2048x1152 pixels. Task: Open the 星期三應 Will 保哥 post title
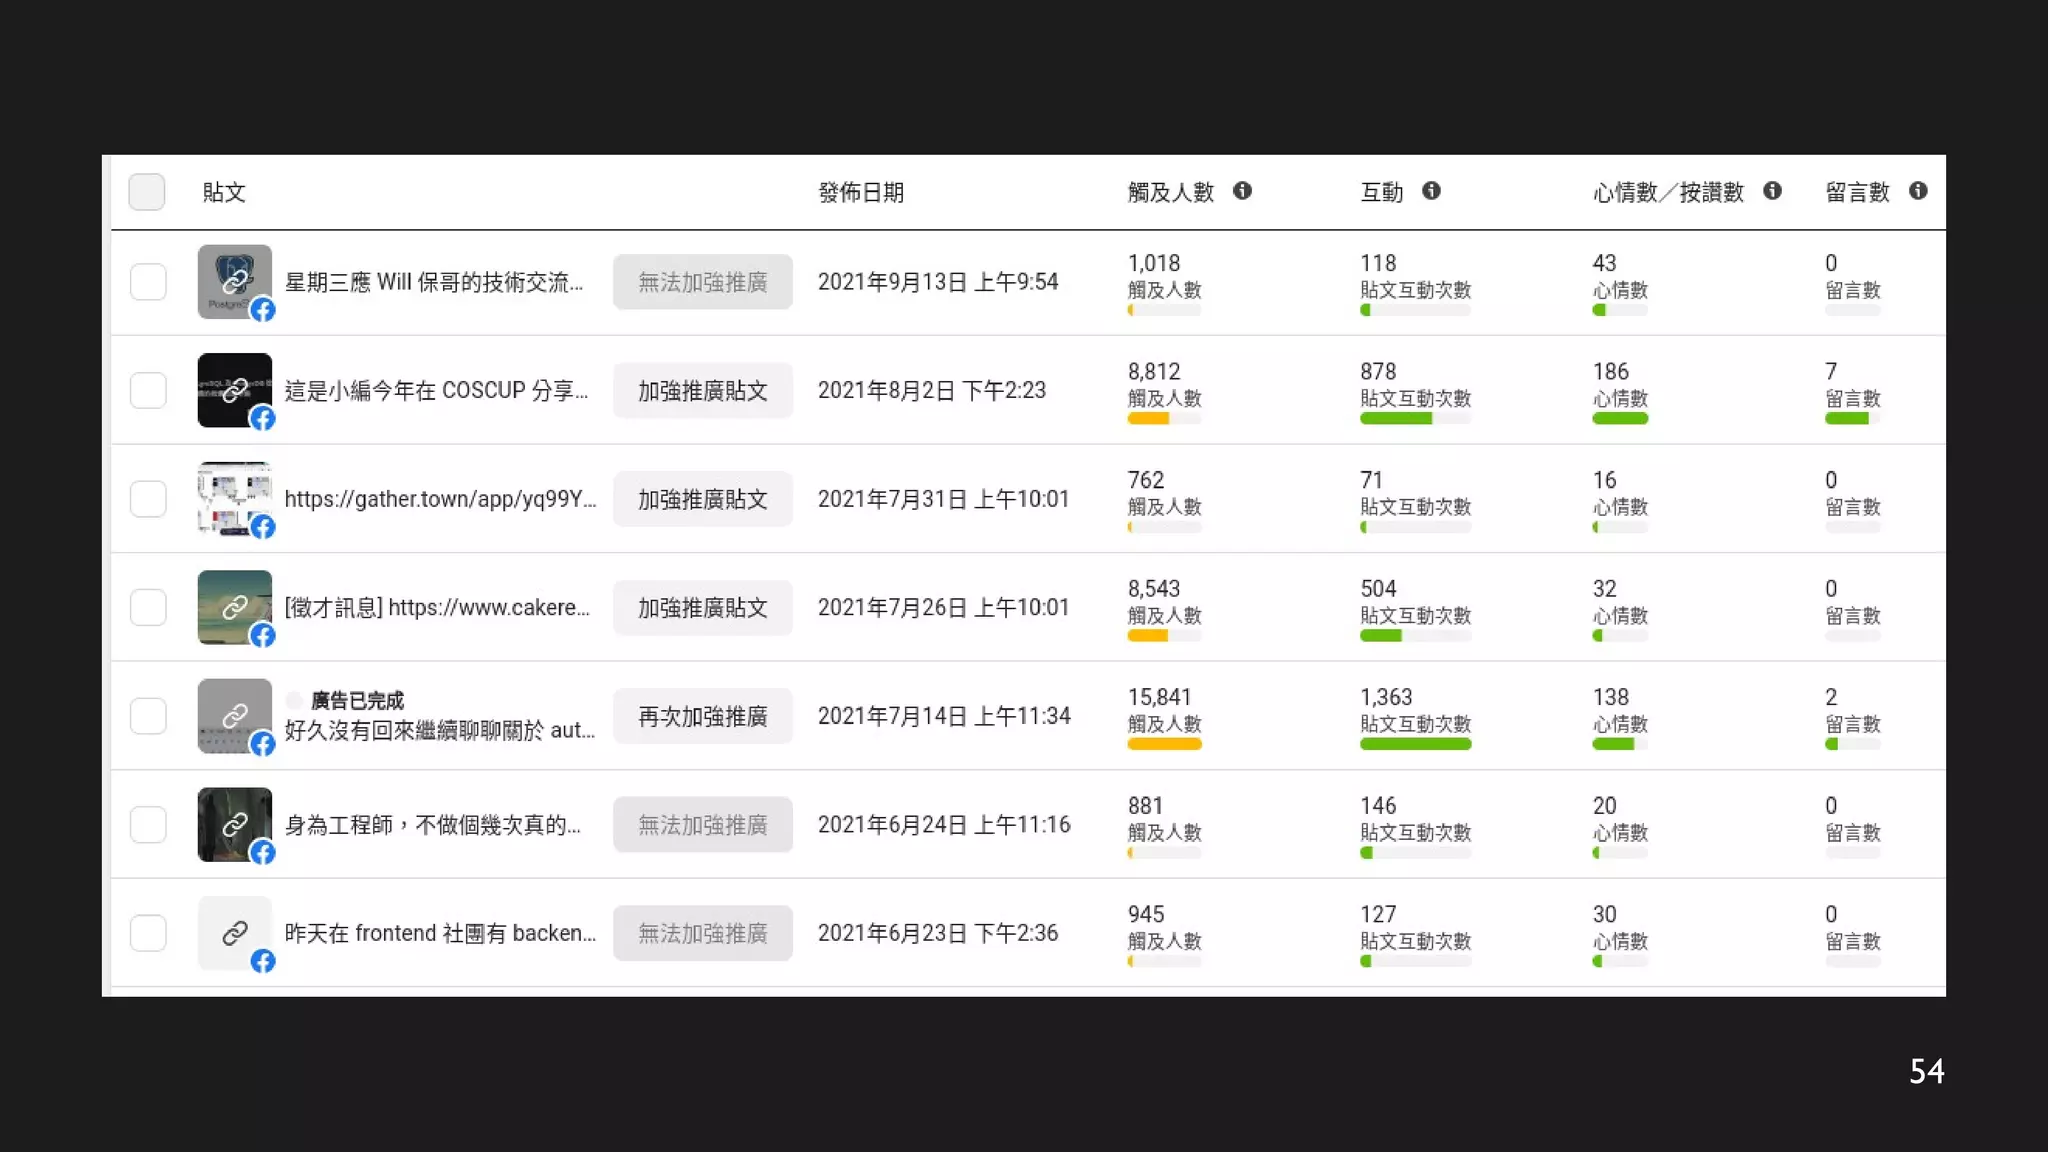pyautogui.click(x=433, y=282)
